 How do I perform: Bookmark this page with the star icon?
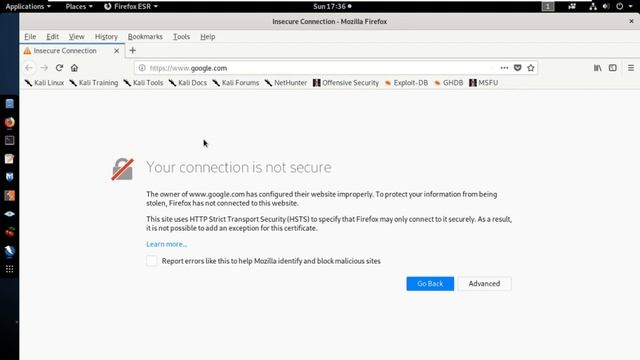531,68
